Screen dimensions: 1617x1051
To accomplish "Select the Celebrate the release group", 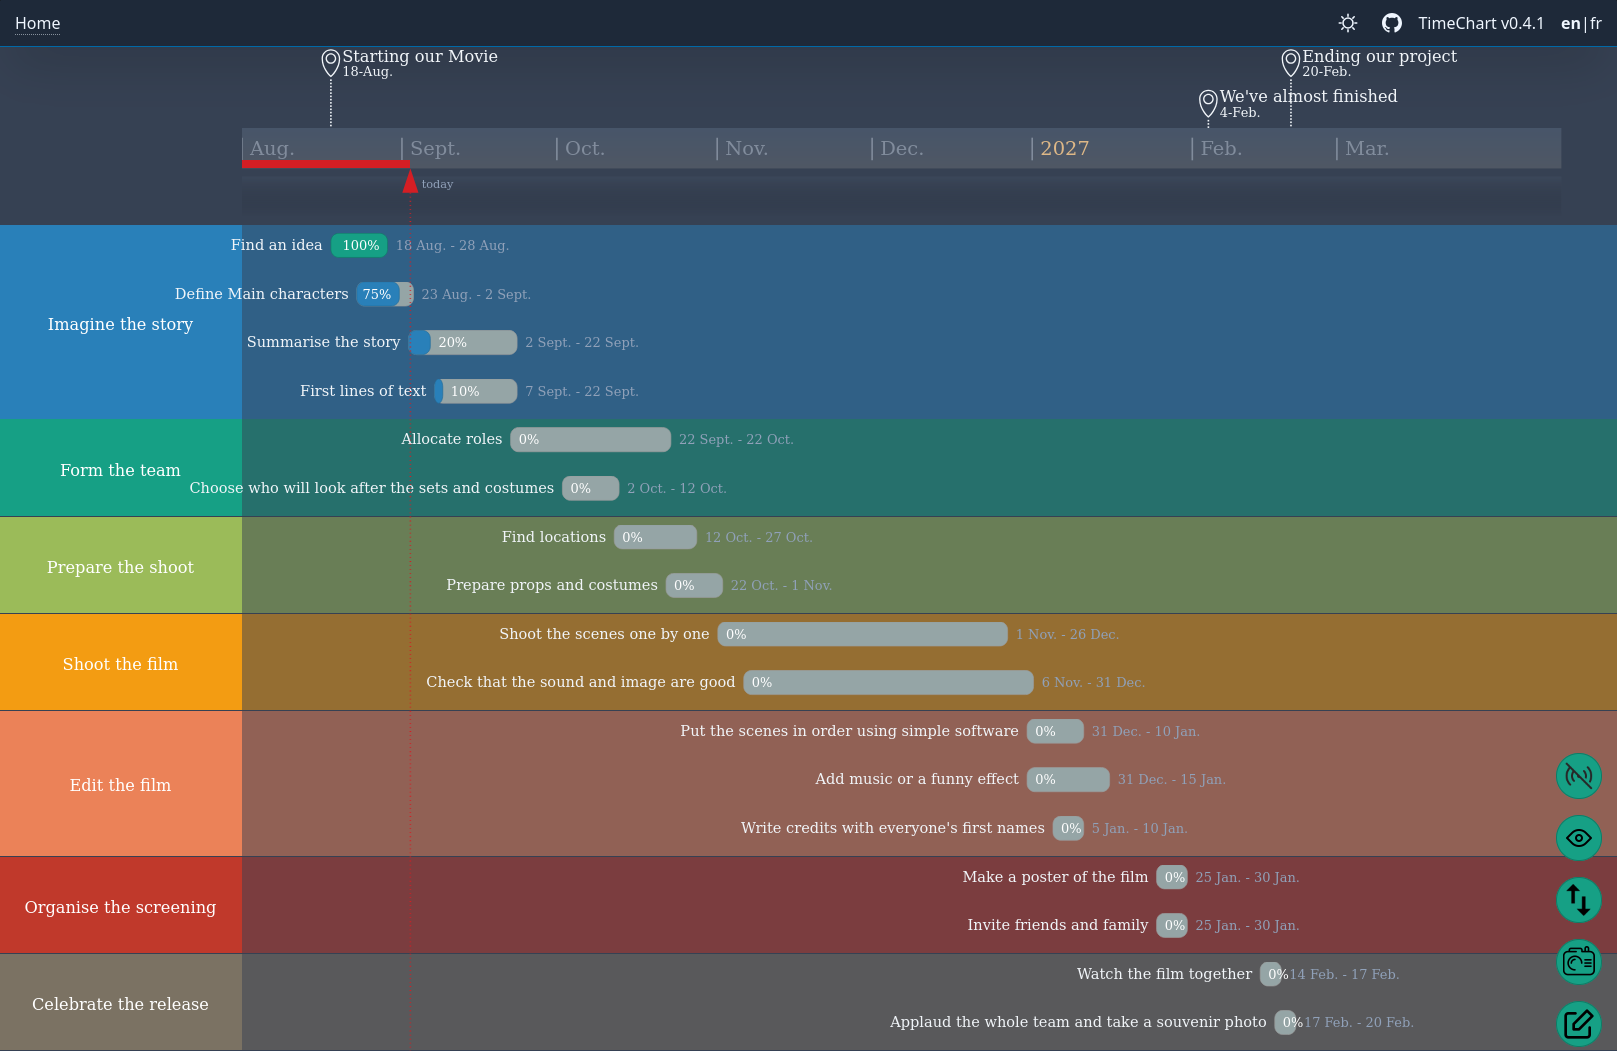I will coord(121,1003).
